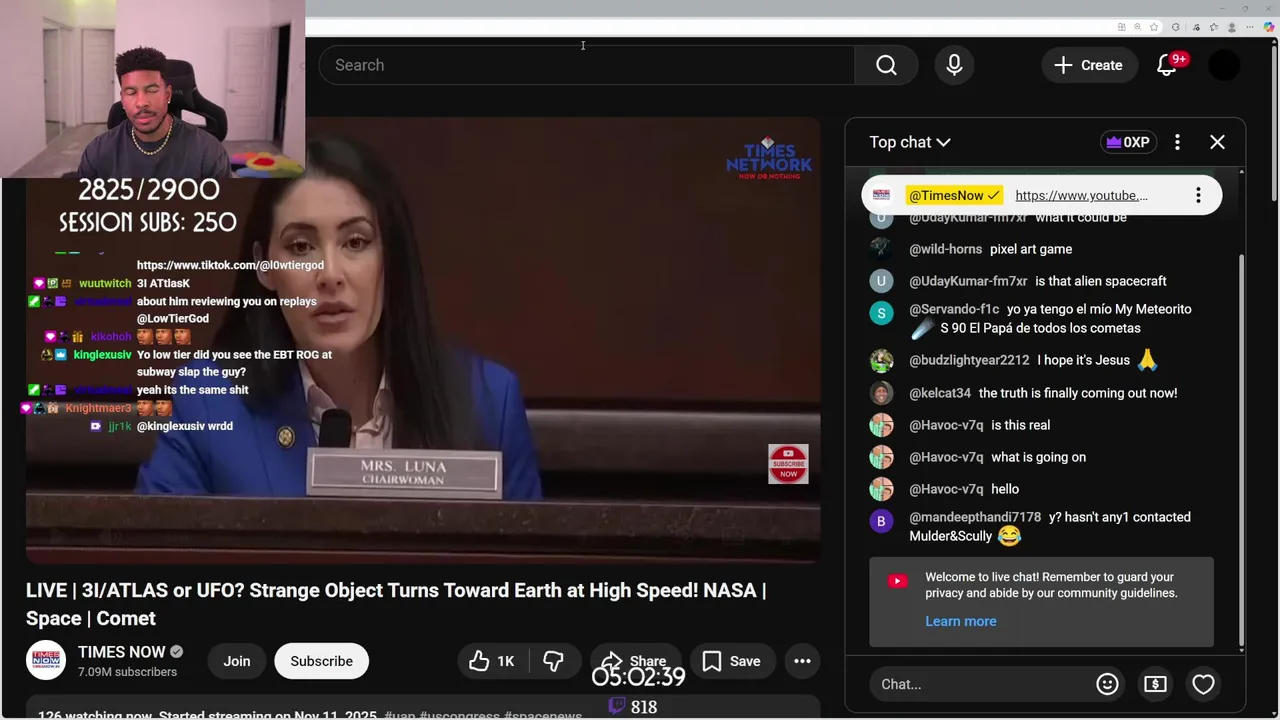This screenshot has height=720, width=1280.
Task: Click the live chat scrollbar
Action: point(1241,450)
